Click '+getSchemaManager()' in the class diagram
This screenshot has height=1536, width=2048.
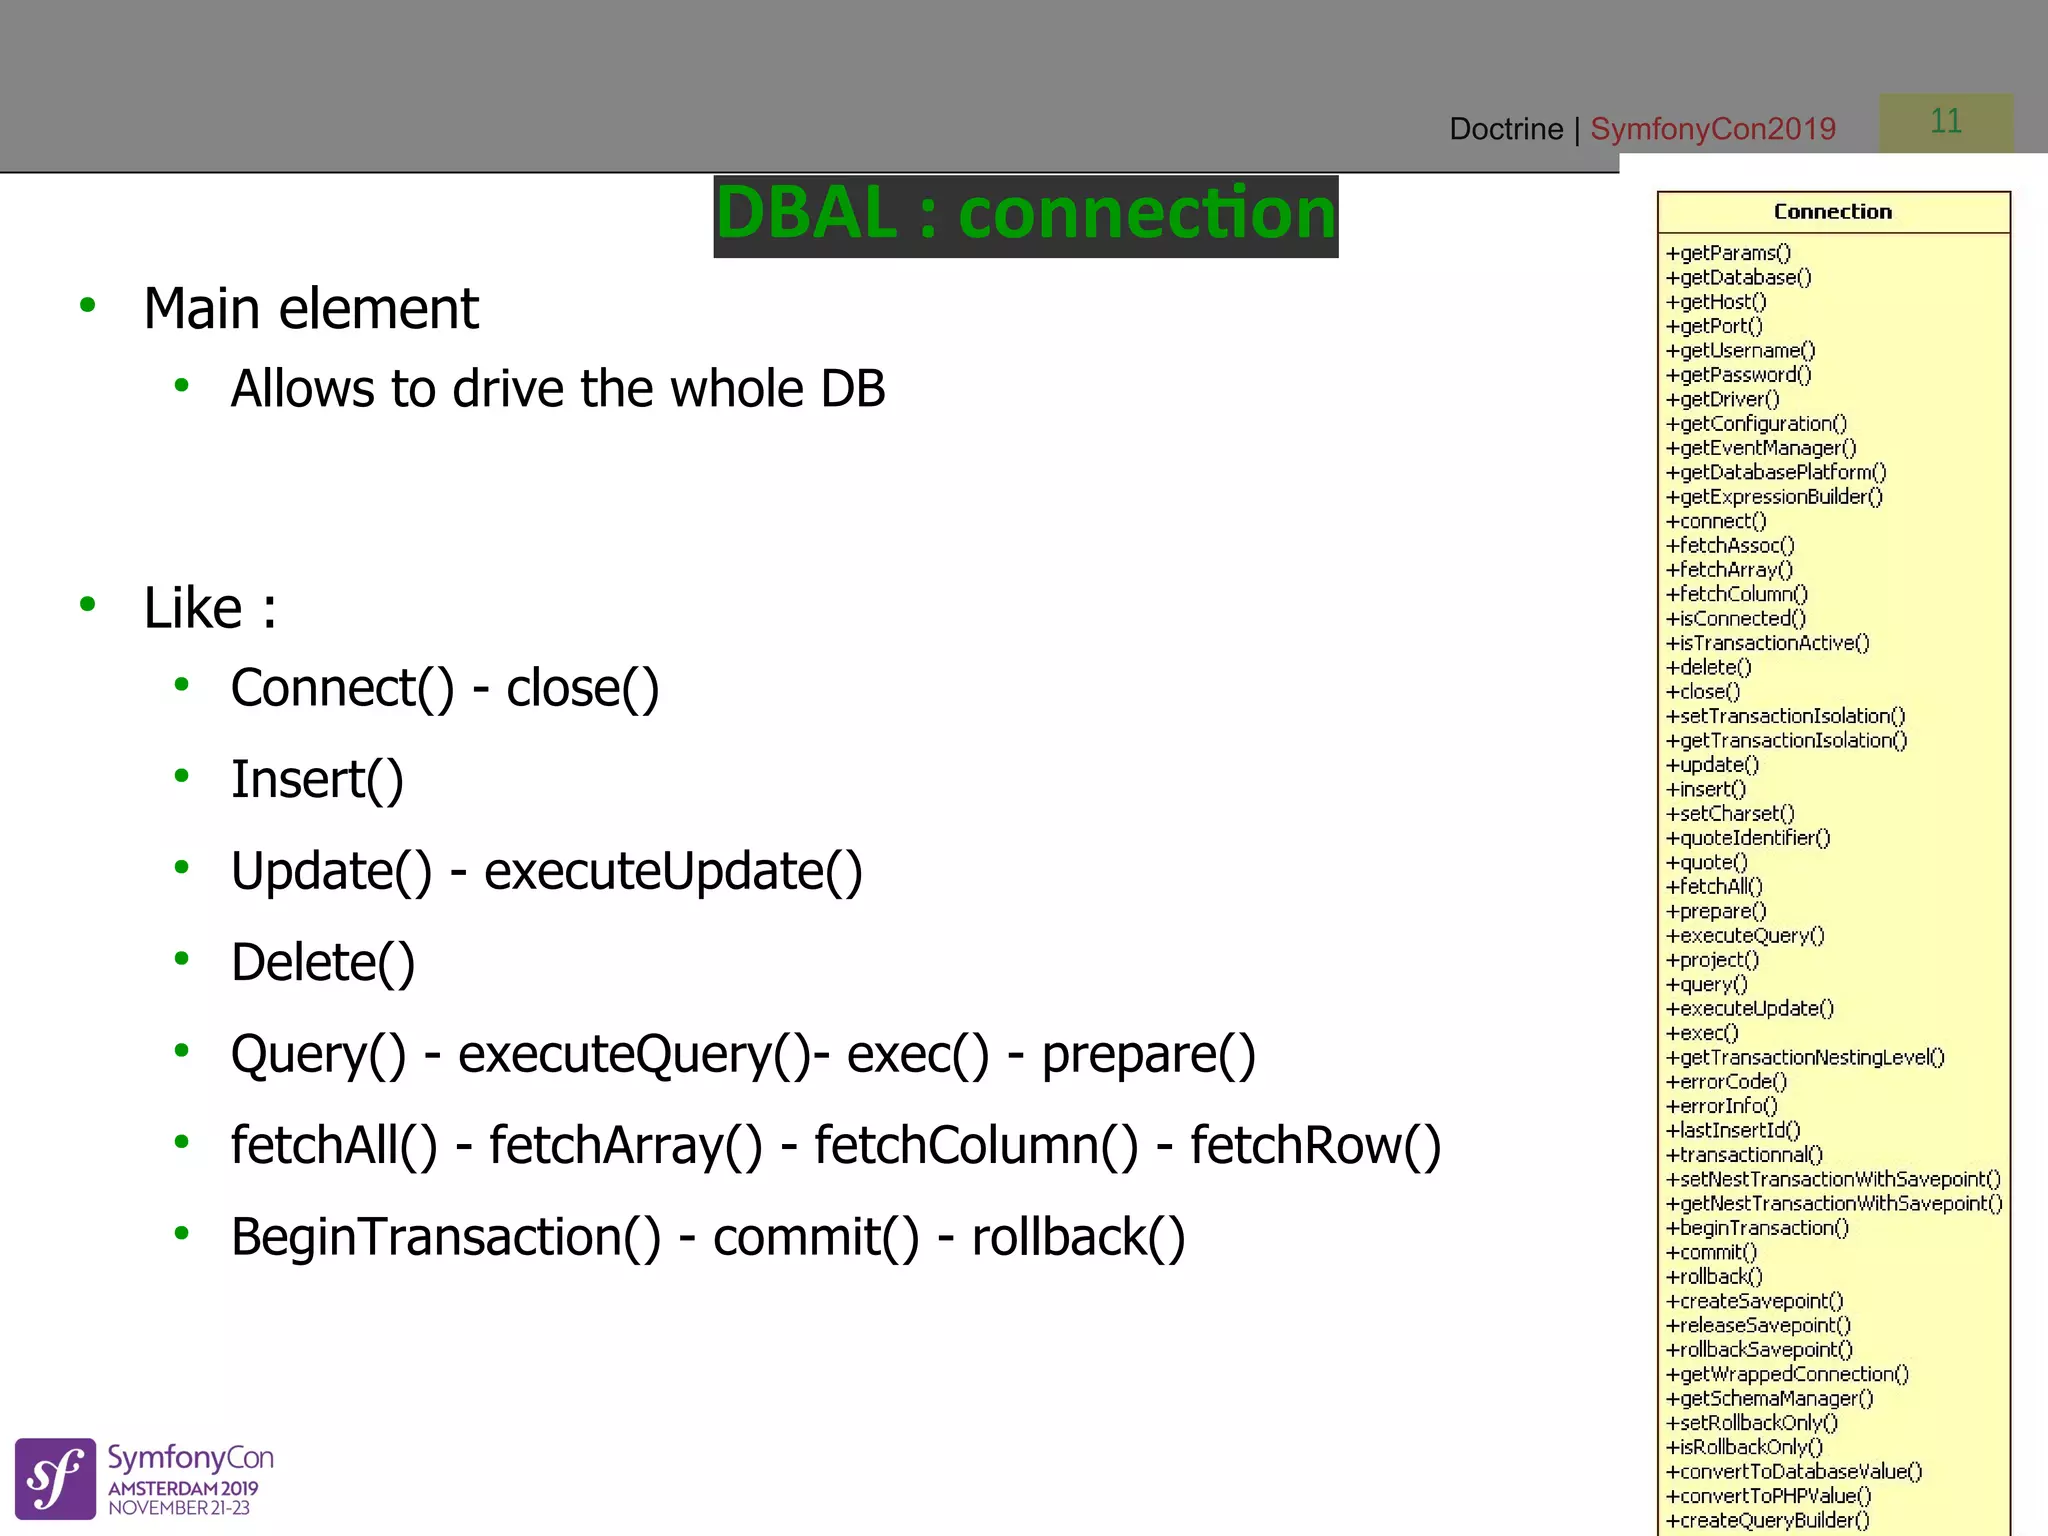coord(1770,1398)
